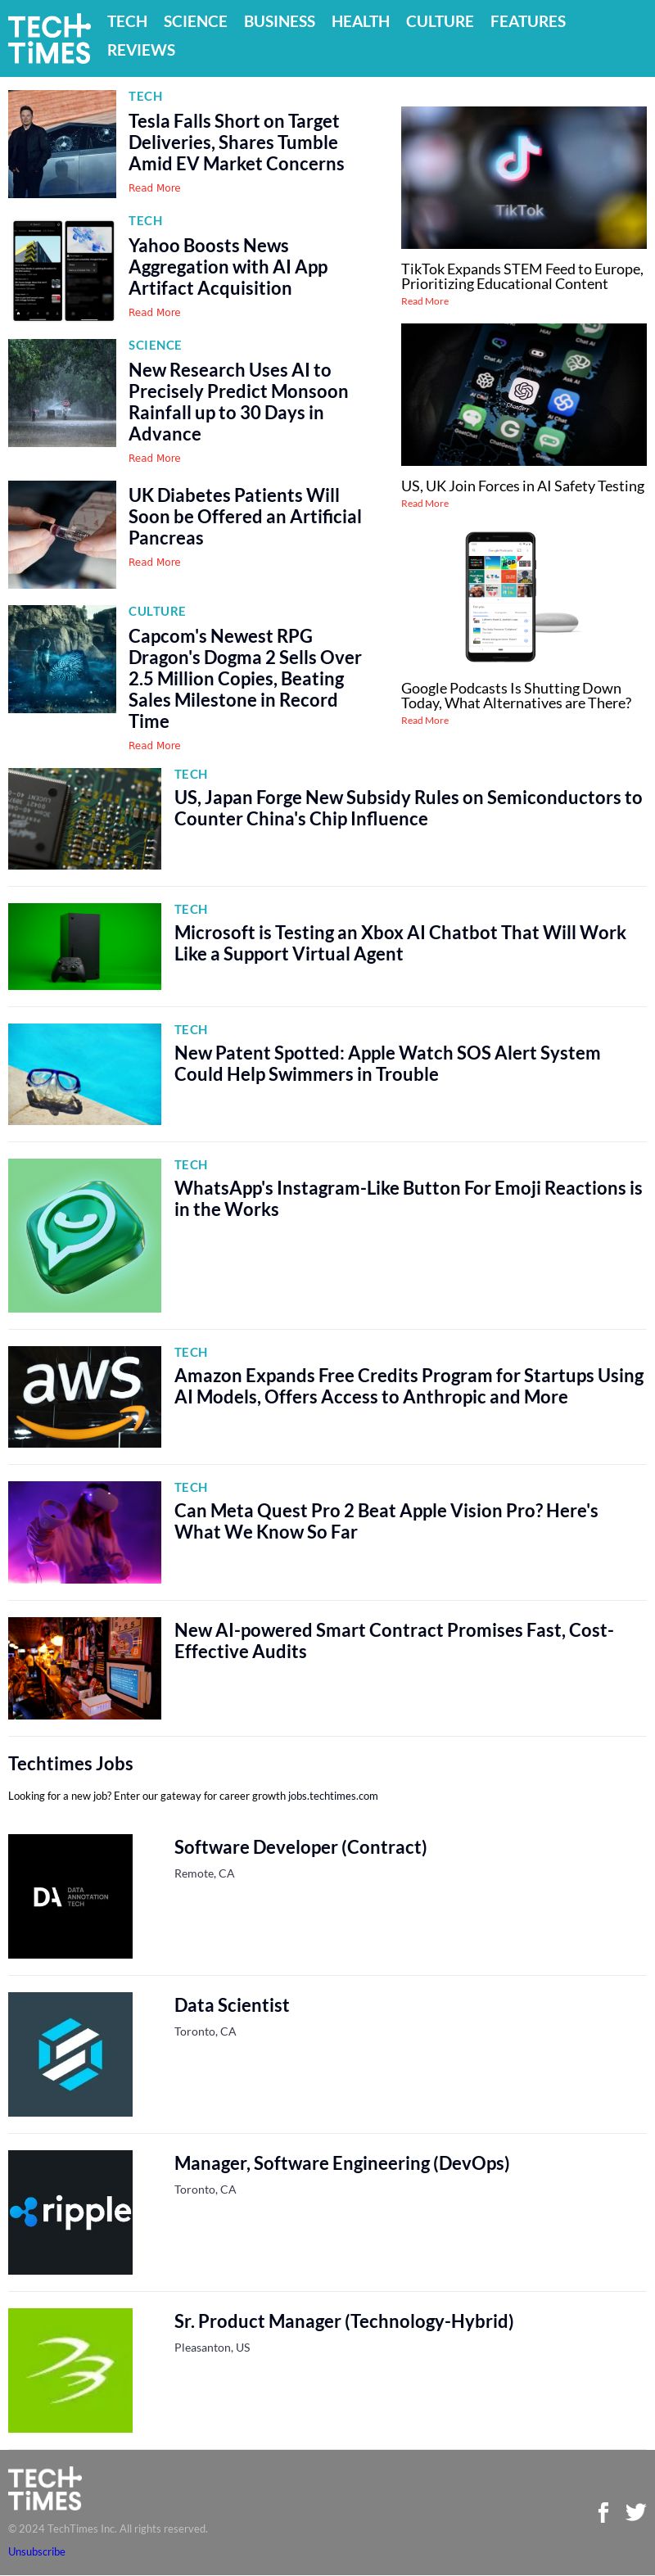Open the AWS logo thumbnail
Viewport: 655px width, 2576px height.
[84, 1396]
